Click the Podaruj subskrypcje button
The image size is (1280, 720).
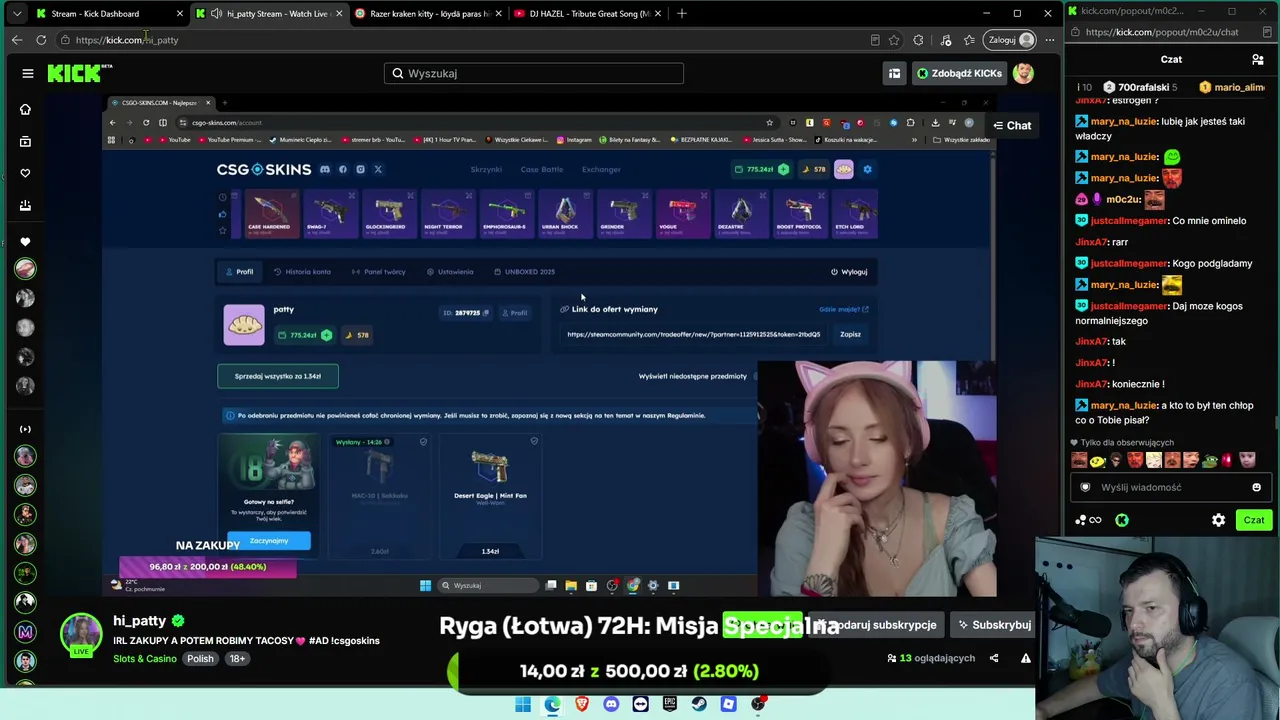[876, 625]
